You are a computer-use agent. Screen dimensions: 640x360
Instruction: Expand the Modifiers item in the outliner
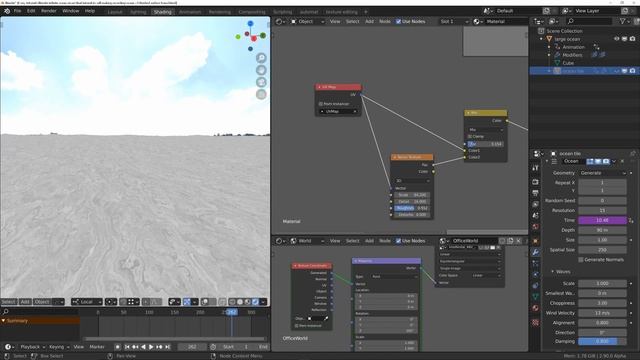[x=549, y=55]
